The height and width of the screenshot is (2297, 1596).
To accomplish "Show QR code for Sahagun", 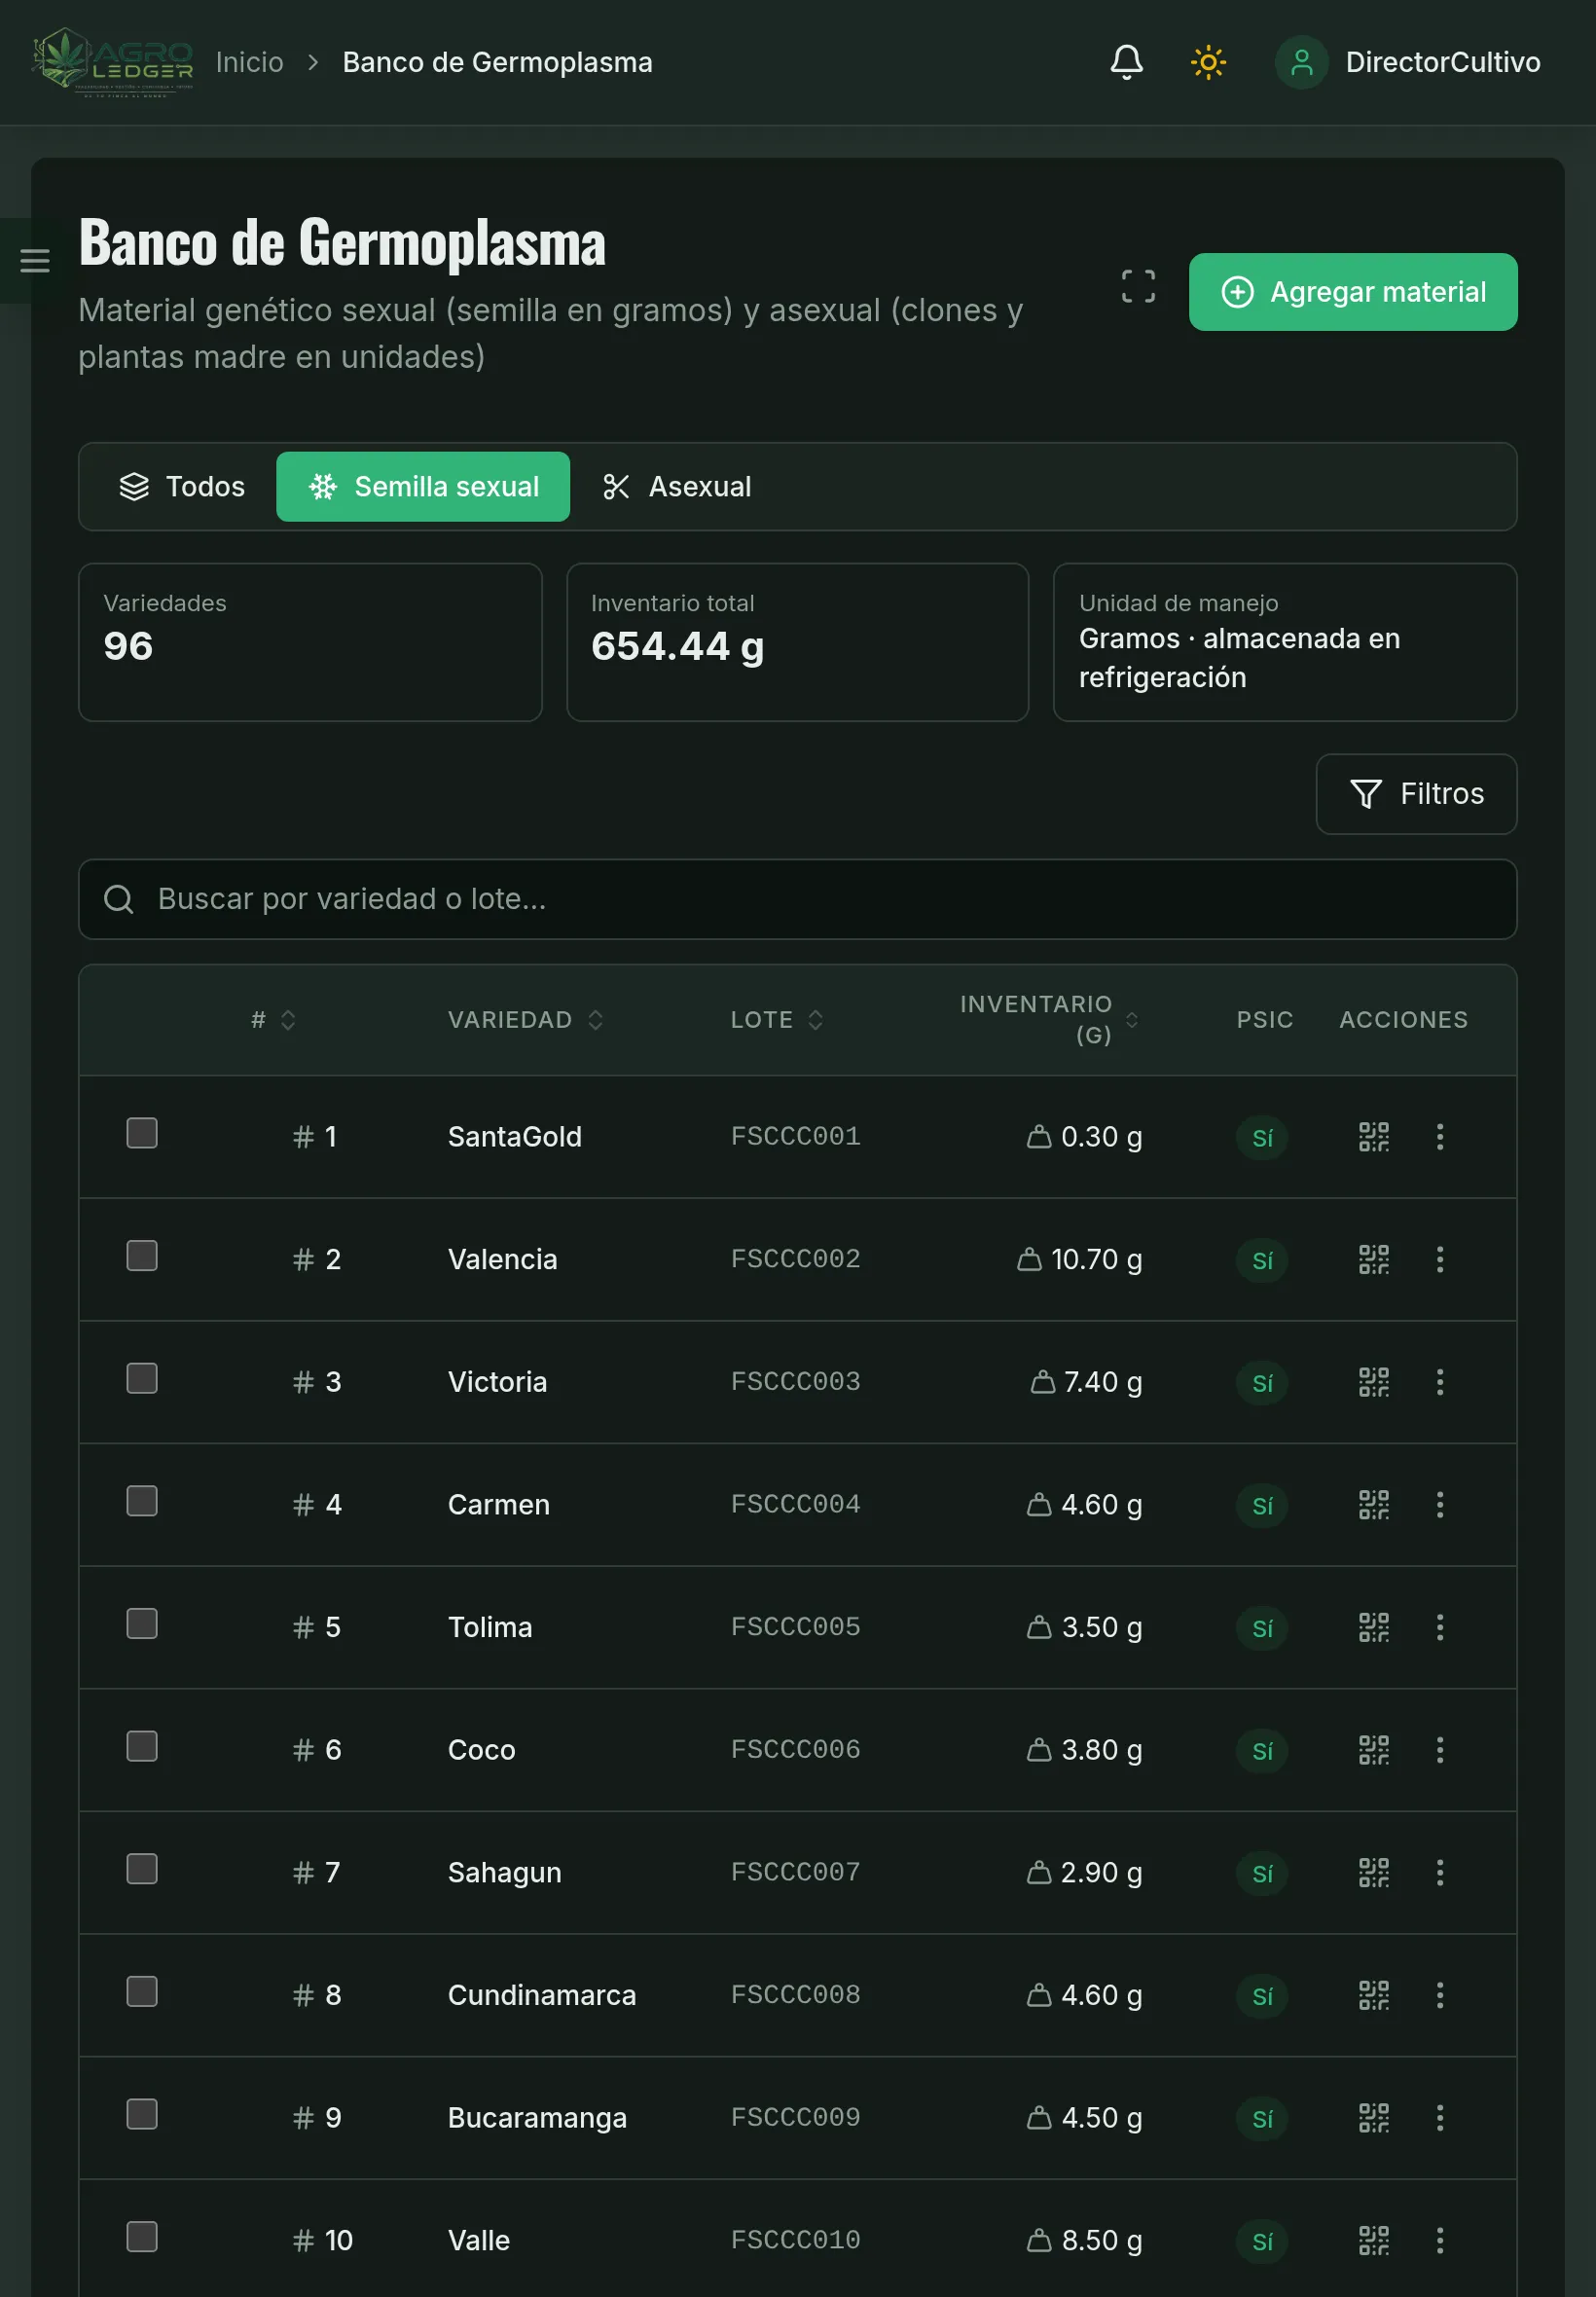I will click(x=1373, y=1872).
